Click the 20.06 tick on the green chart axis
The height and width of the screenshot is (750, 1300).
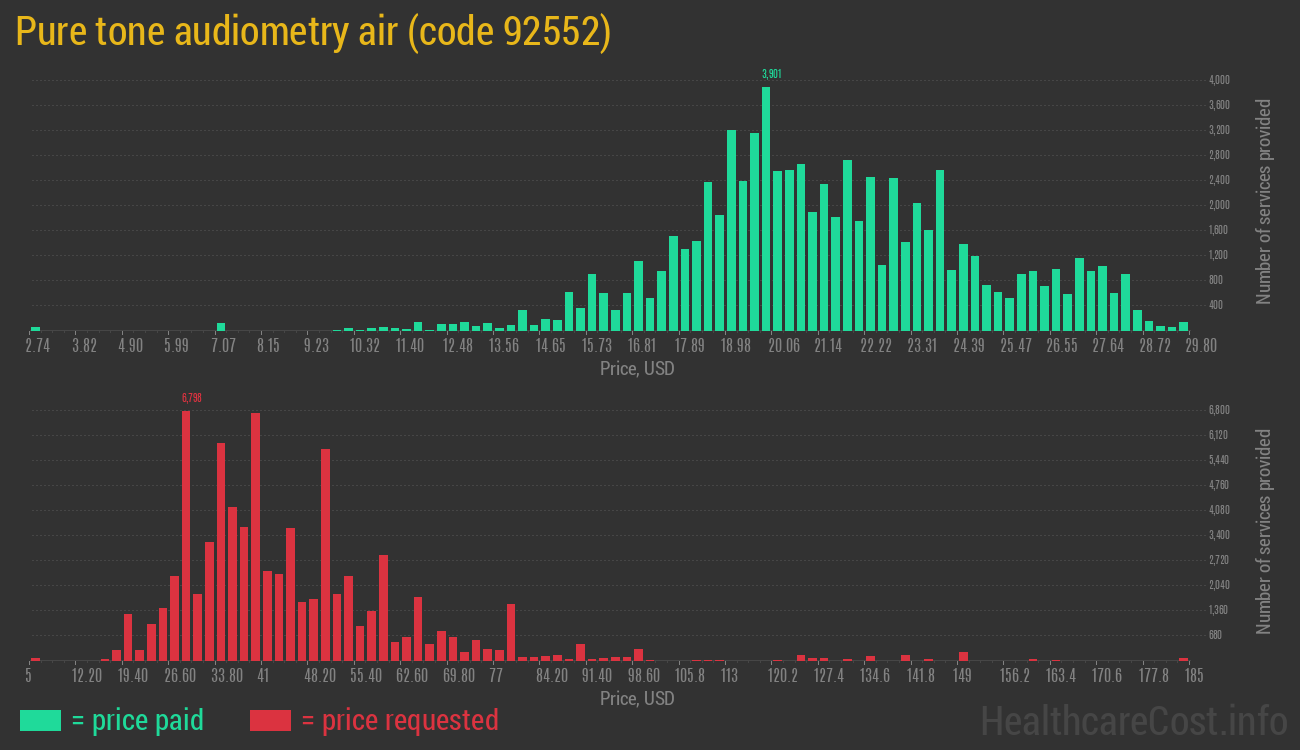point(783,346)
